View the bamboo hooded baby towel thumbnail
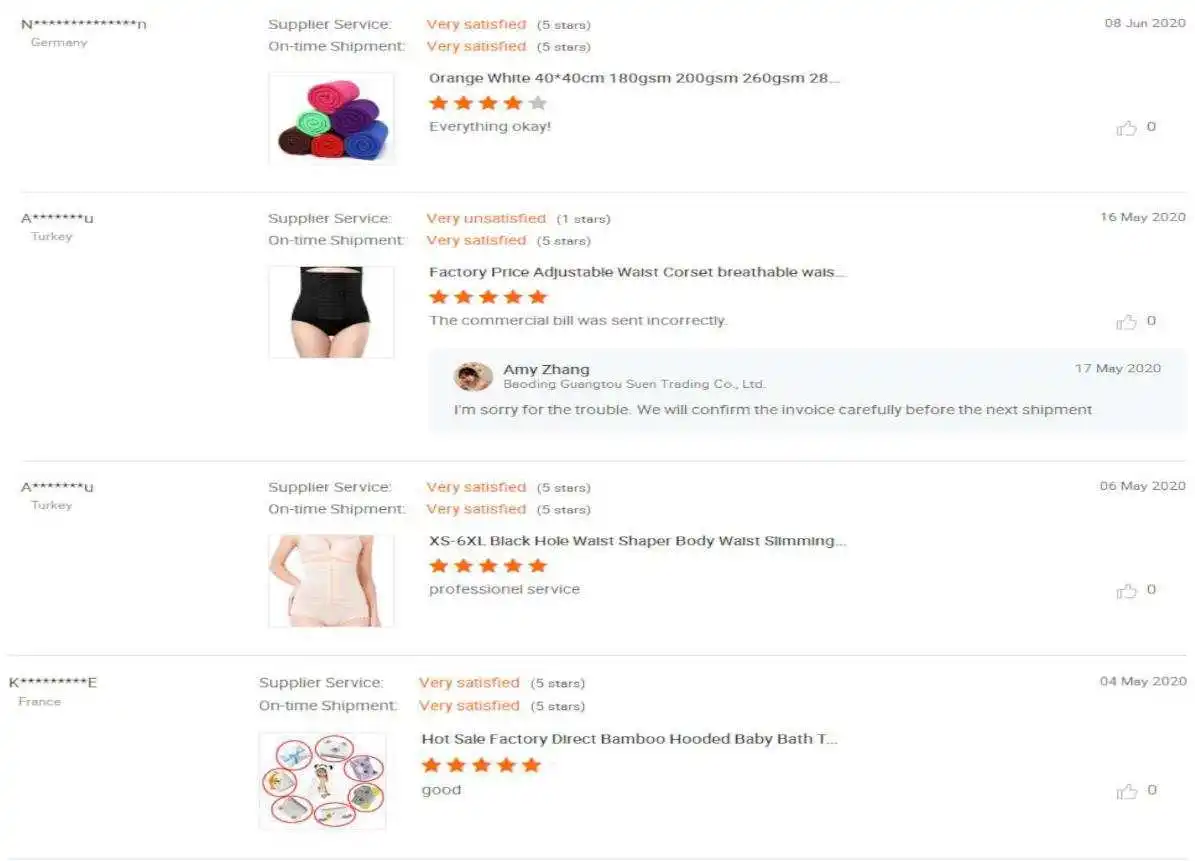 point(322,780)
